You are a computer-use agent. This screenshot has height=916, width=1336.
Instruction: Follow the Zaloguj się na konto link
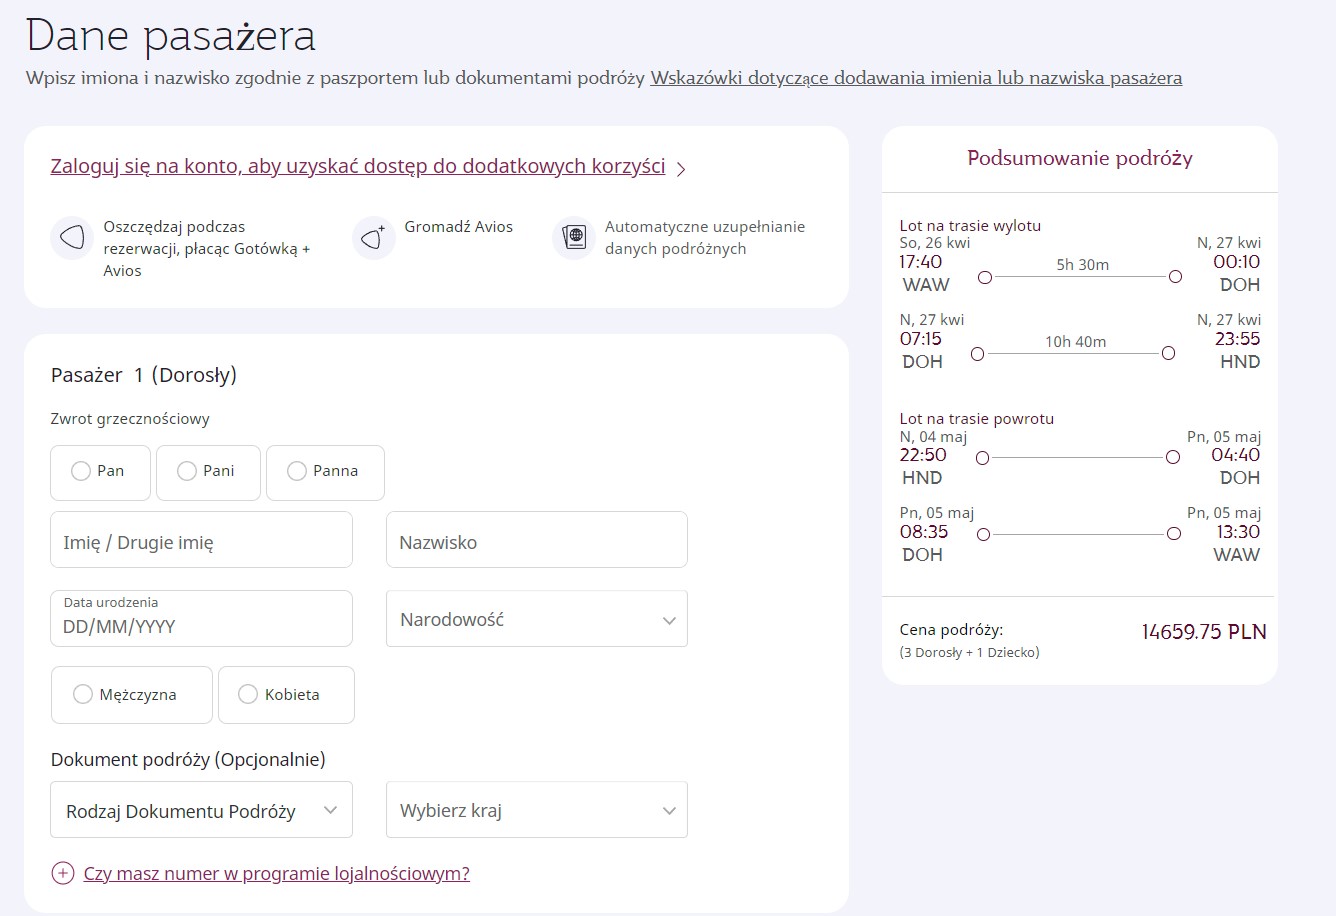tap(358, 167)
